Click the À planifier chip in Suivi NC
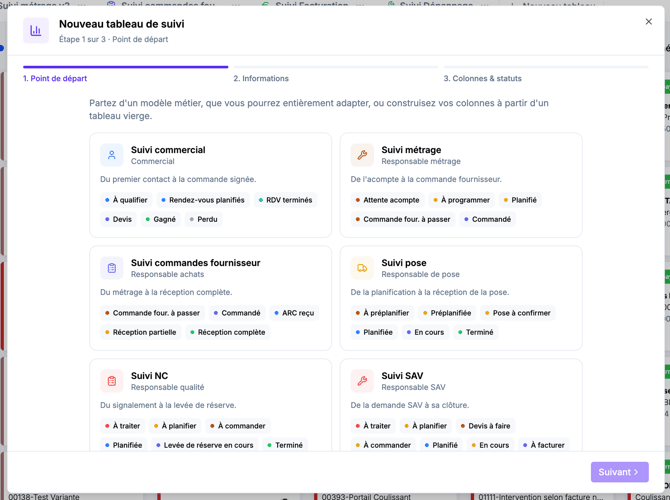This screenshot has height=500, width=670. [x=175, y=426]
